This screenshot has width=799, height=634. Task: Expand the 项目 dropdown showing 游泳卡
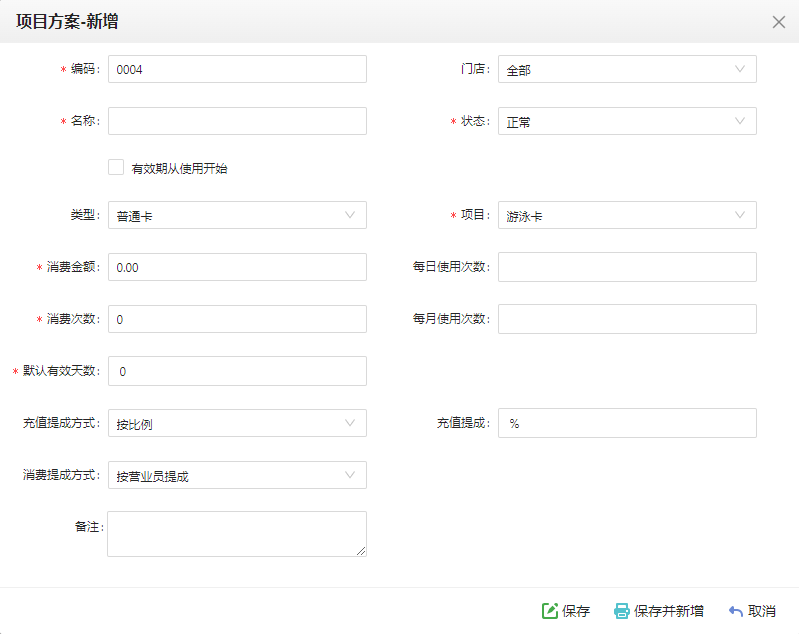pos(627,215)
